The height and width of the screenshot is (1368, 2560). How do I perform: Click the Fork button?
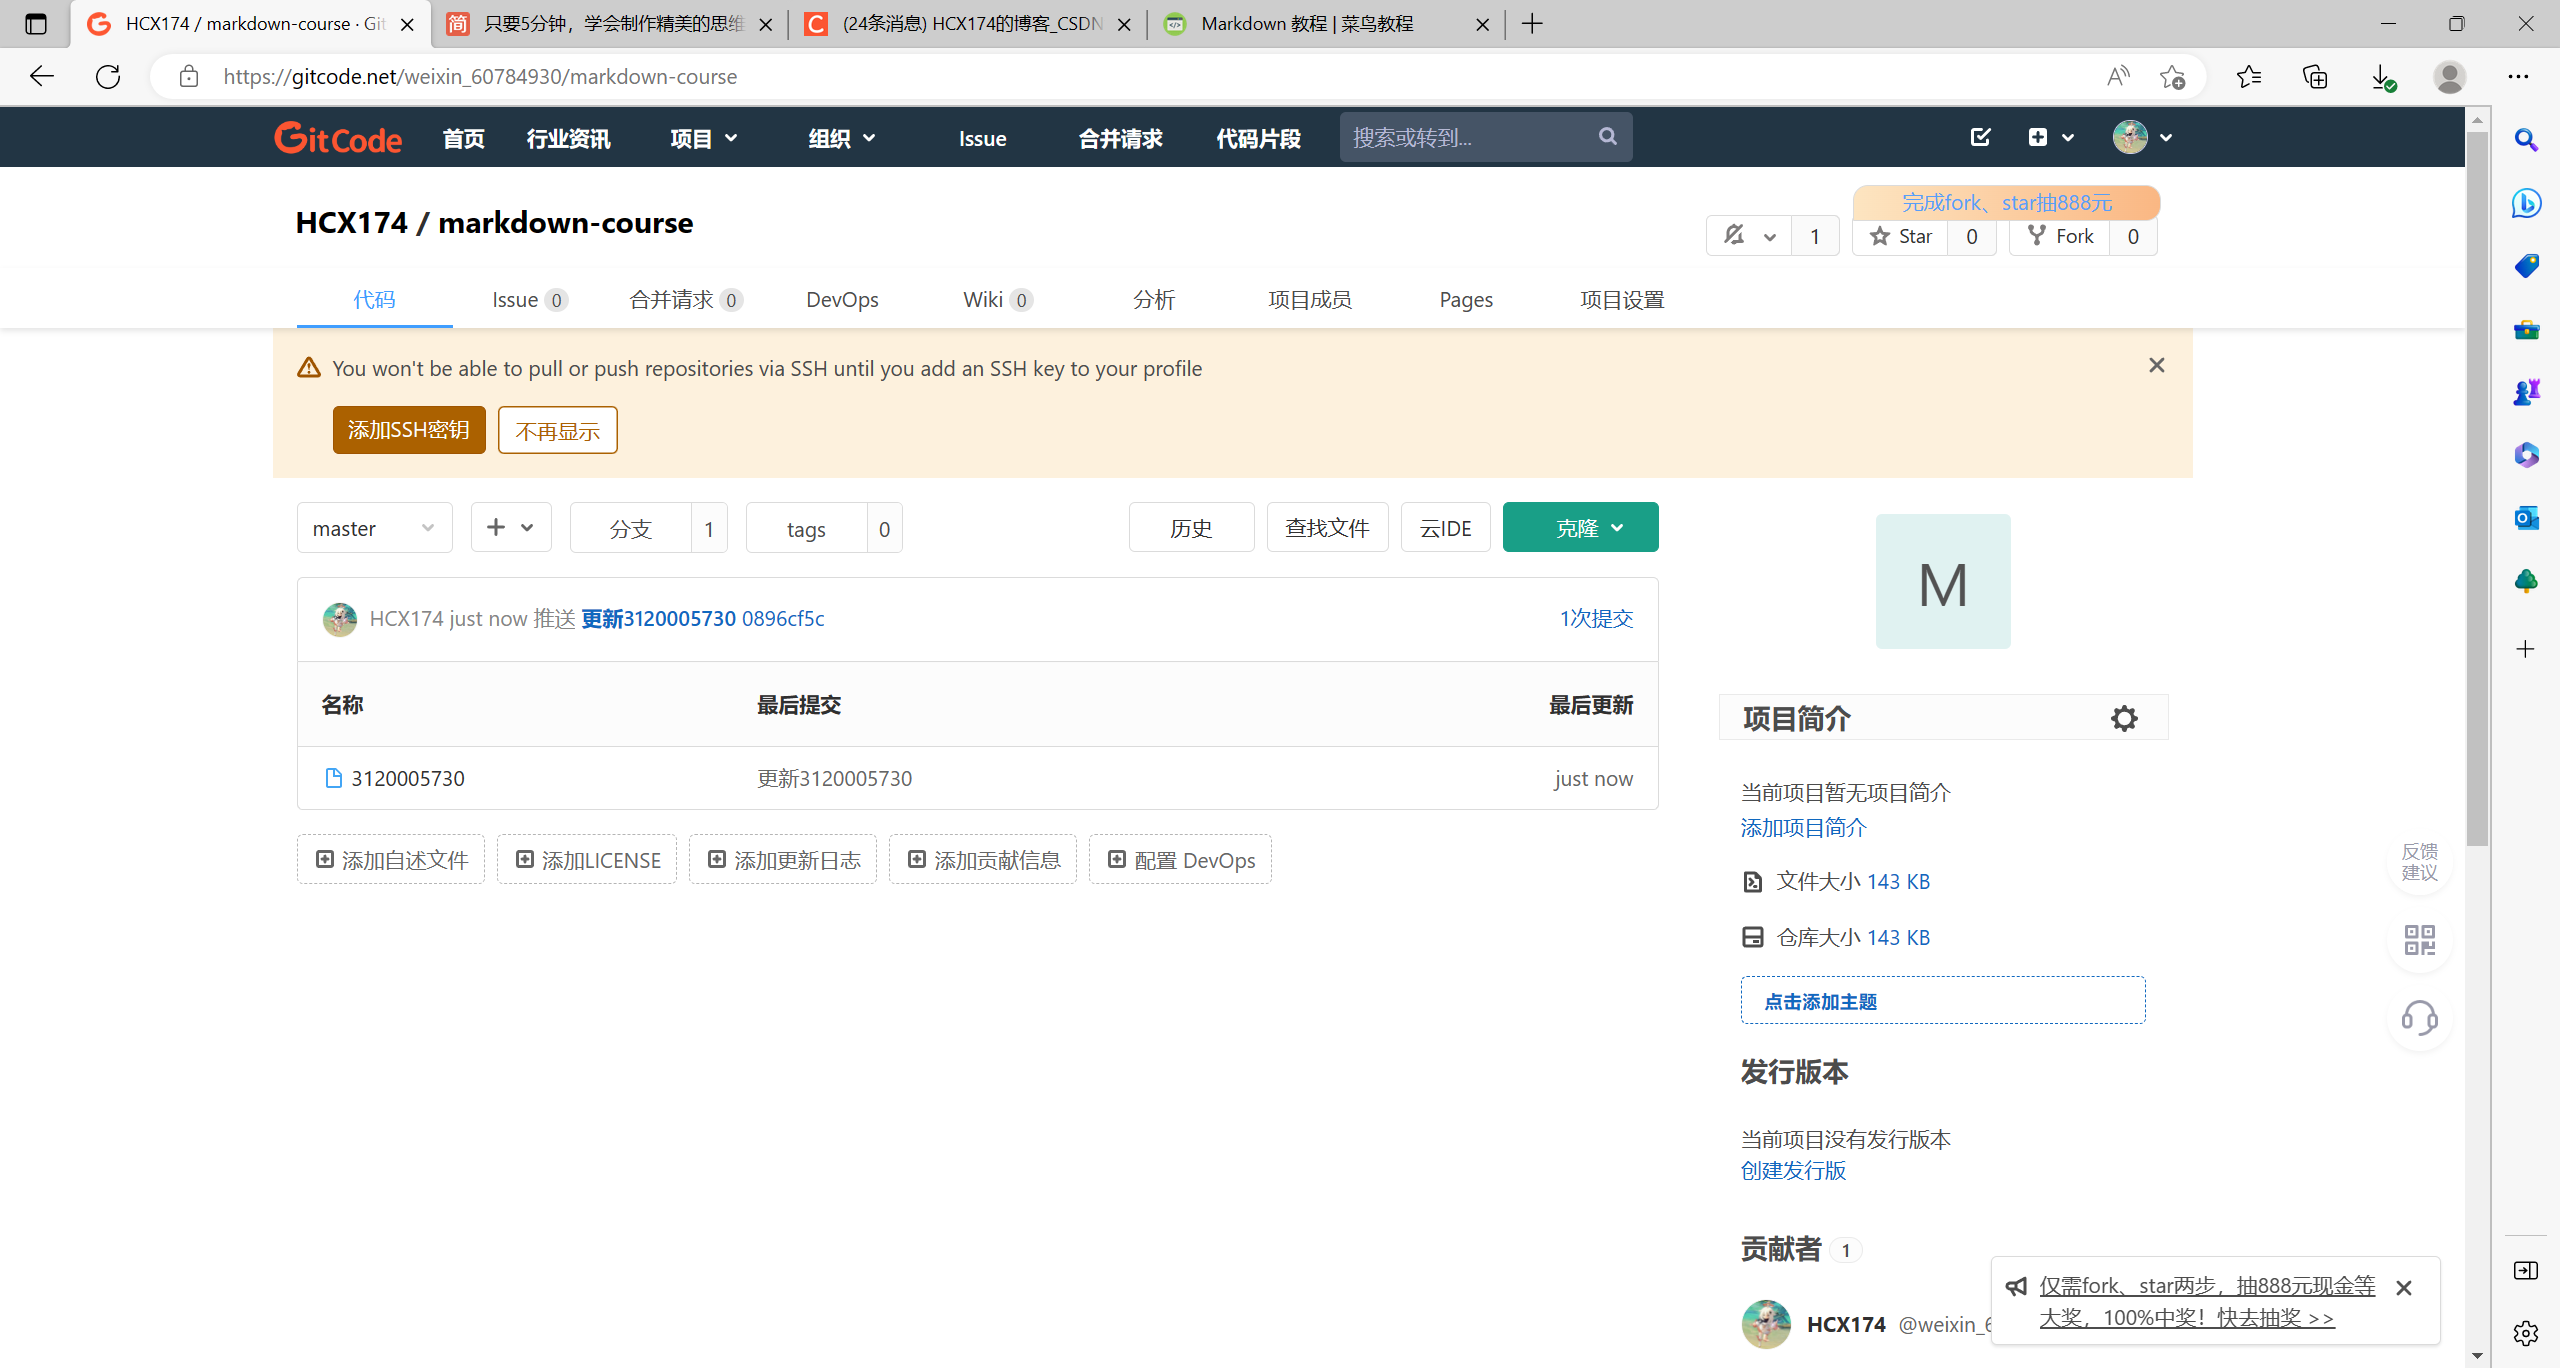pyautogui.click(x=2060, y=236)
